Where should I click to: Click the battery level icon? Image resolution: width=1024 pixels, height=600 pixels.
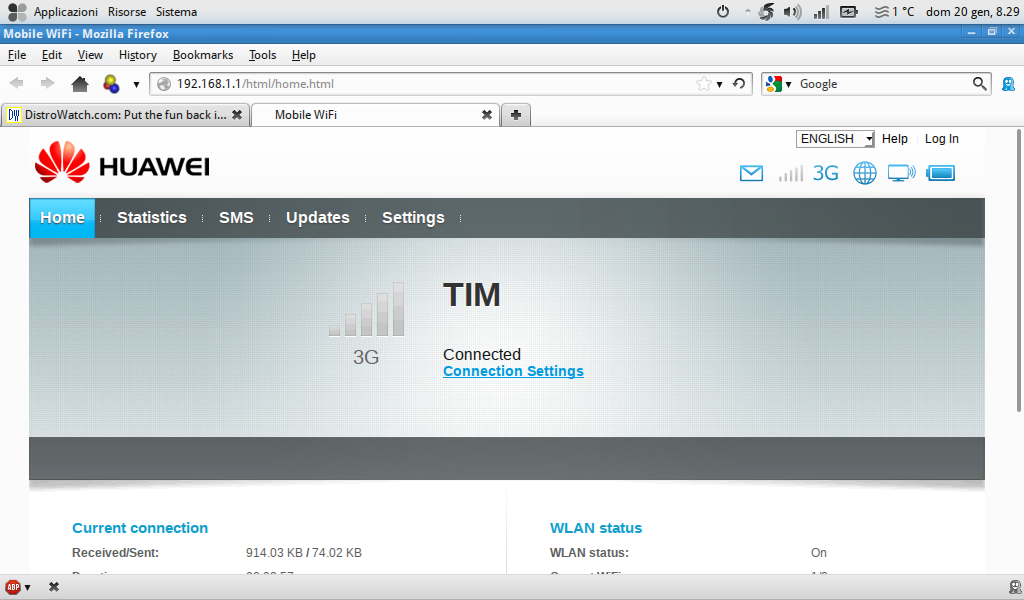pos(940,173)
